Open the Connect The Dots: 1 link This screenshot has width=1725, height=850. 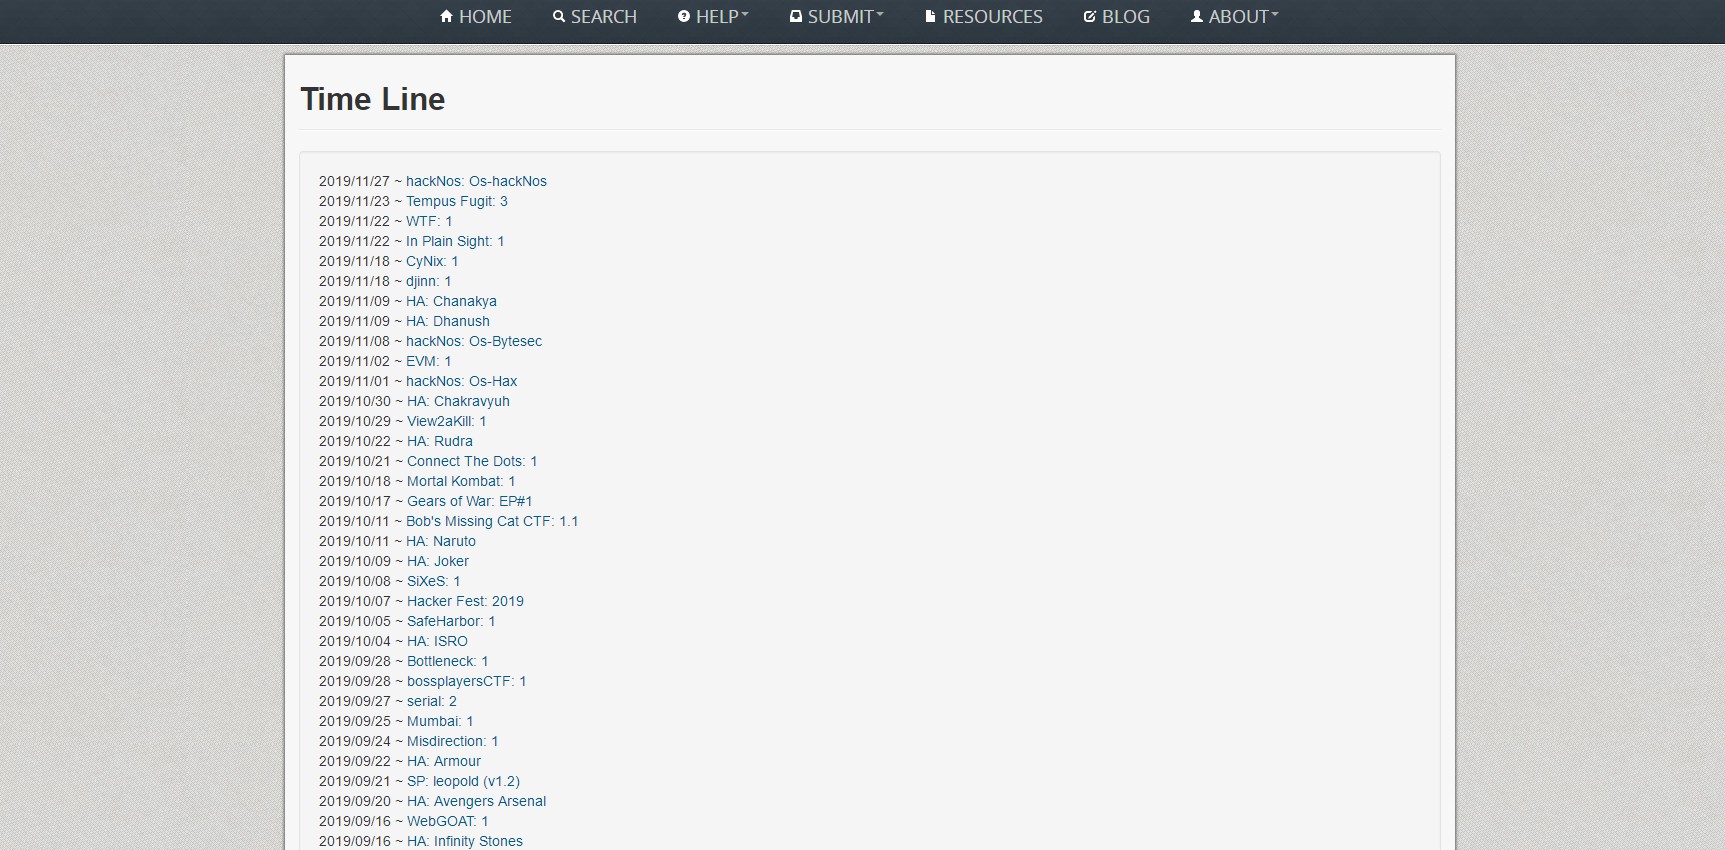click(472, 461)
